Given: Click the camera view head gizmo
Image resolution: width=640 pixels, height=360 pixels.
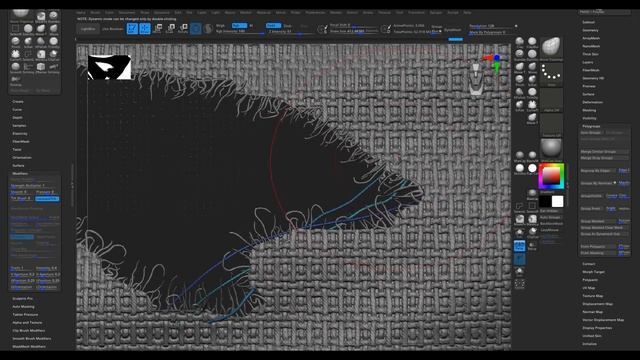Looking at the screenshot, I should (476, 80).
